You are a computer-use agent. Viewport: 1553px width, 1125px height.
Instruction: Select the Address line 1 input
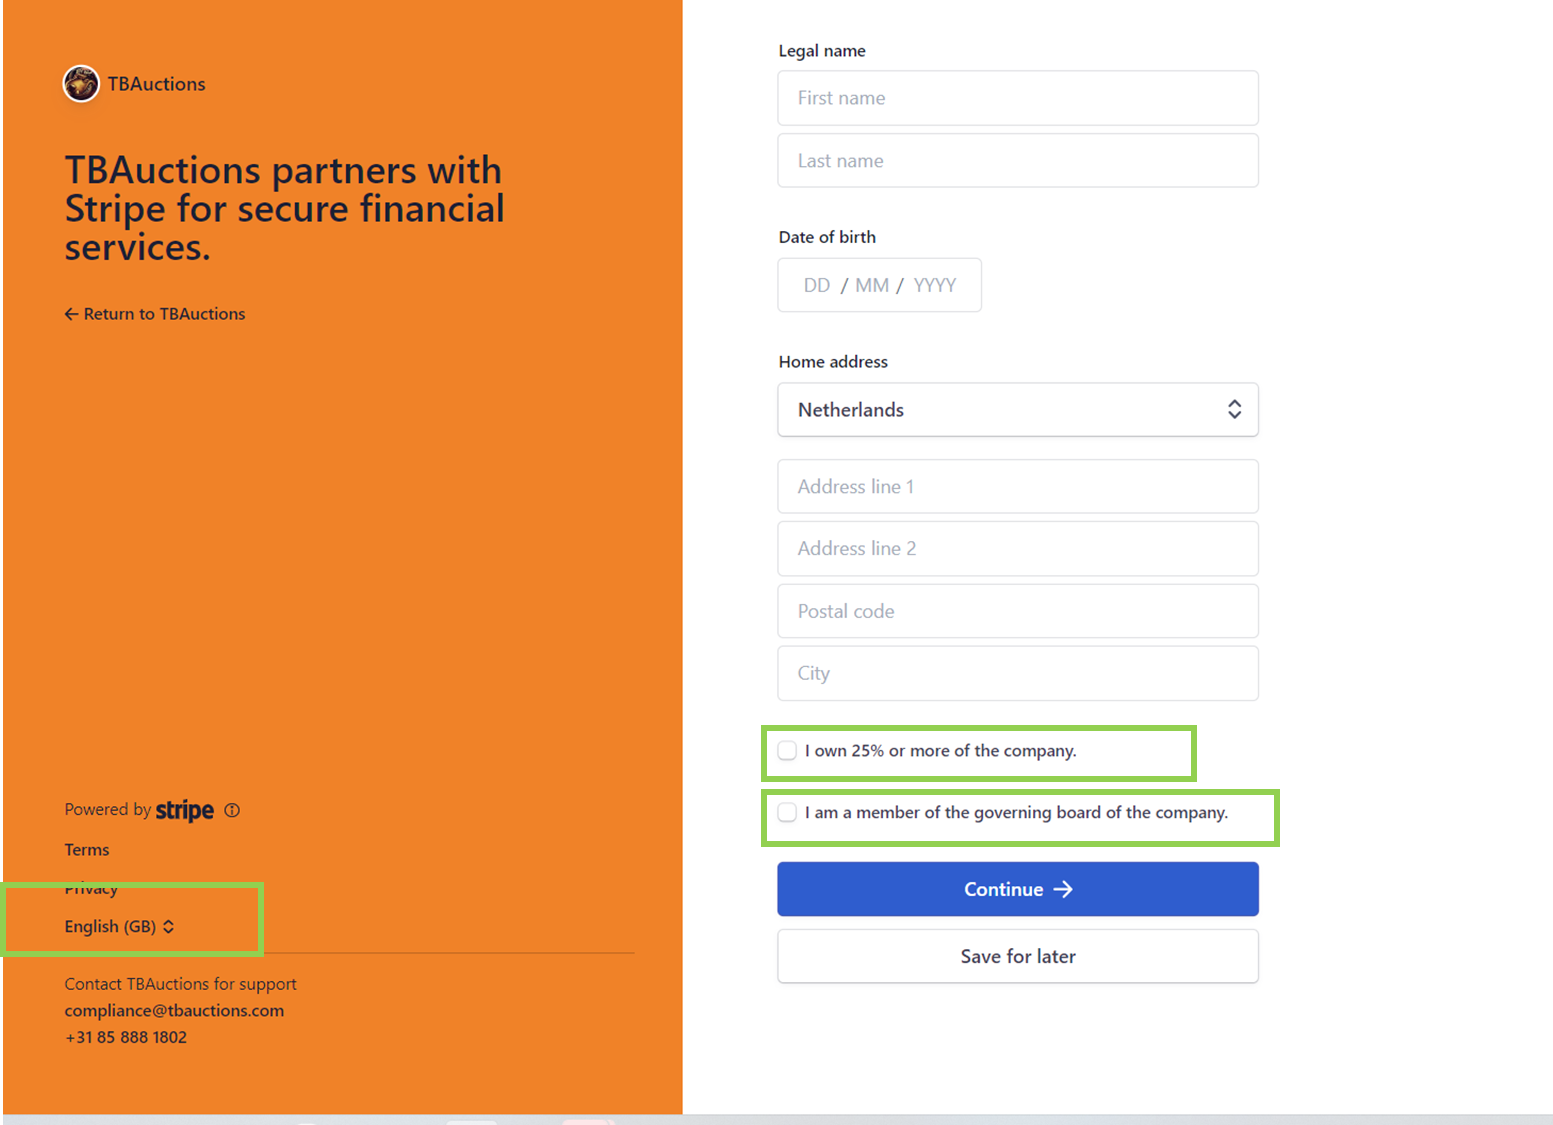(1017, 487)
